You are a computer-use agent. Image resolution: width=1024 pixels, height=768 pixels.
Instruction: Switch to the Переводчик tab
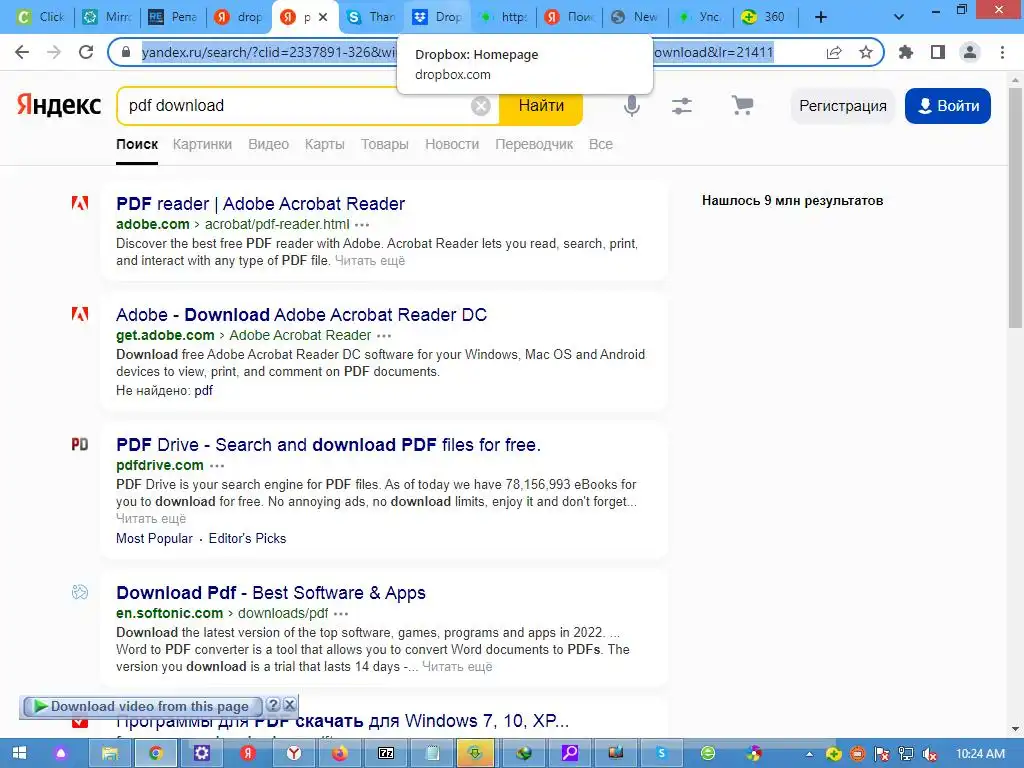(534, 144)
